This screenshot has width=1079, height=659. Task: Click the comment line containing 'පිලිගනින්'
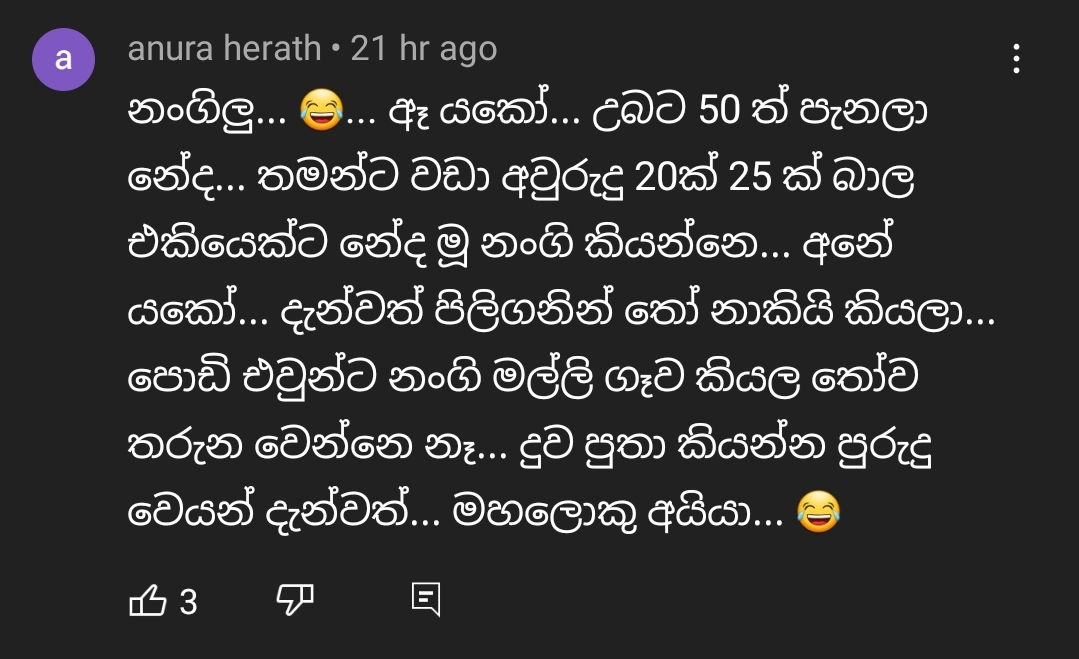(x=562, y=310)
